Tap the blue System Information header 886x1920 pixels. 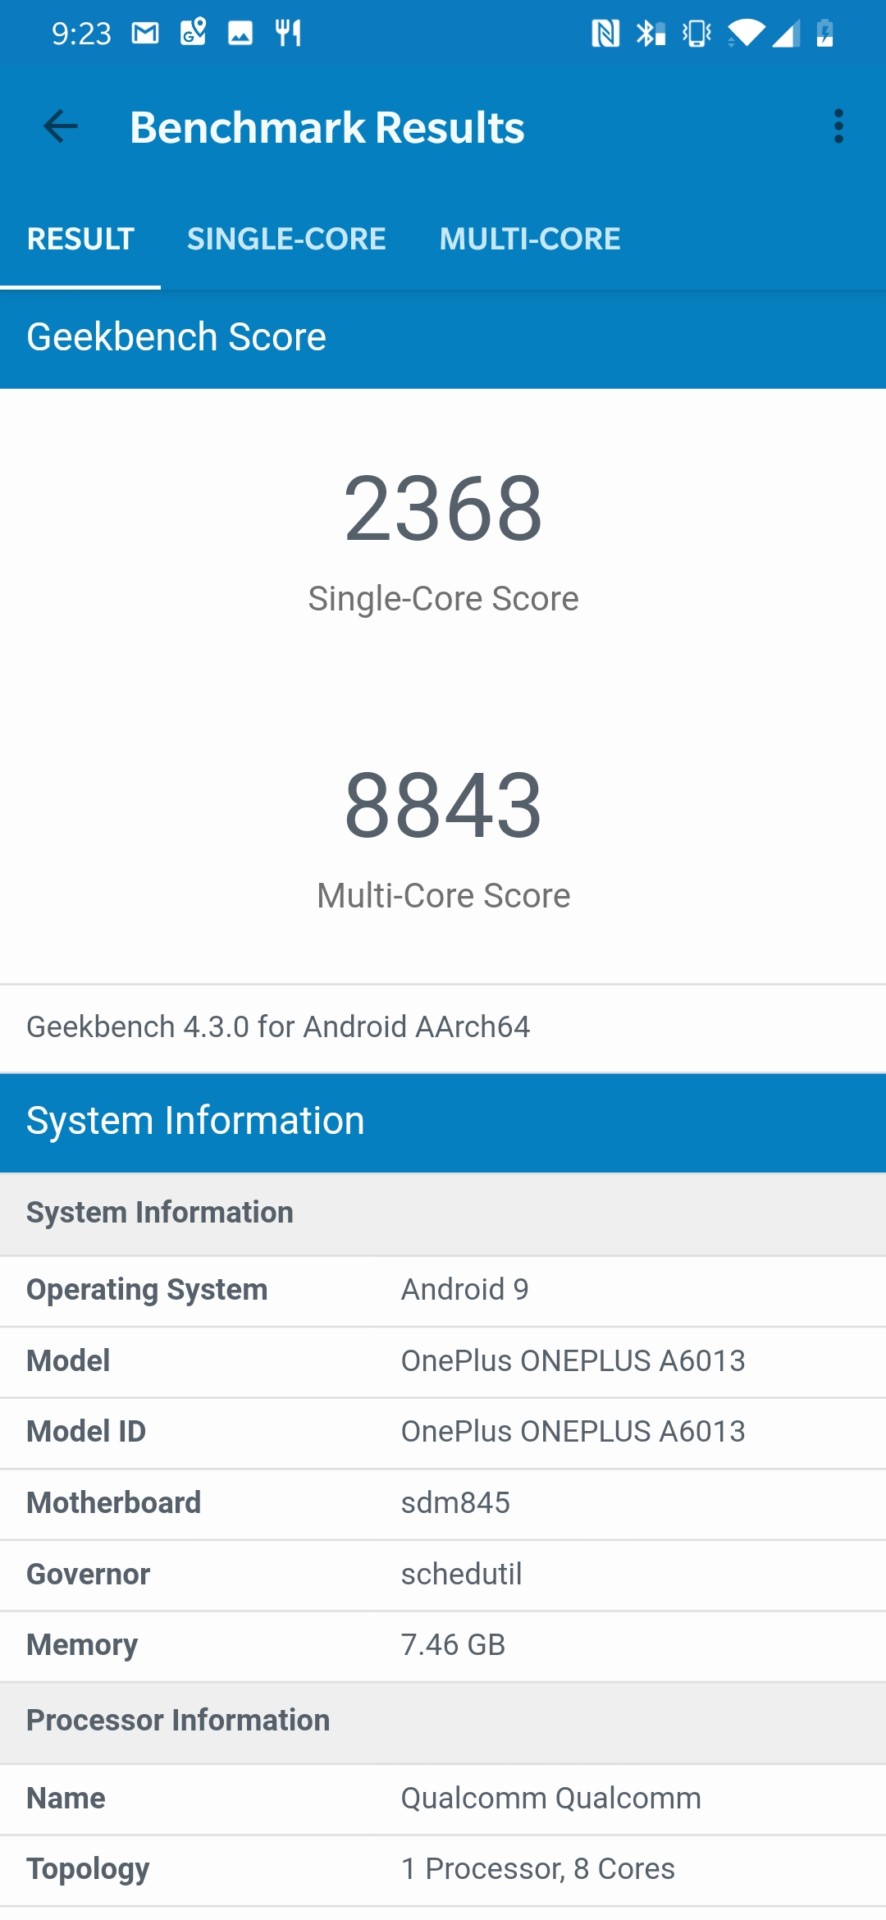(195, 1121)
